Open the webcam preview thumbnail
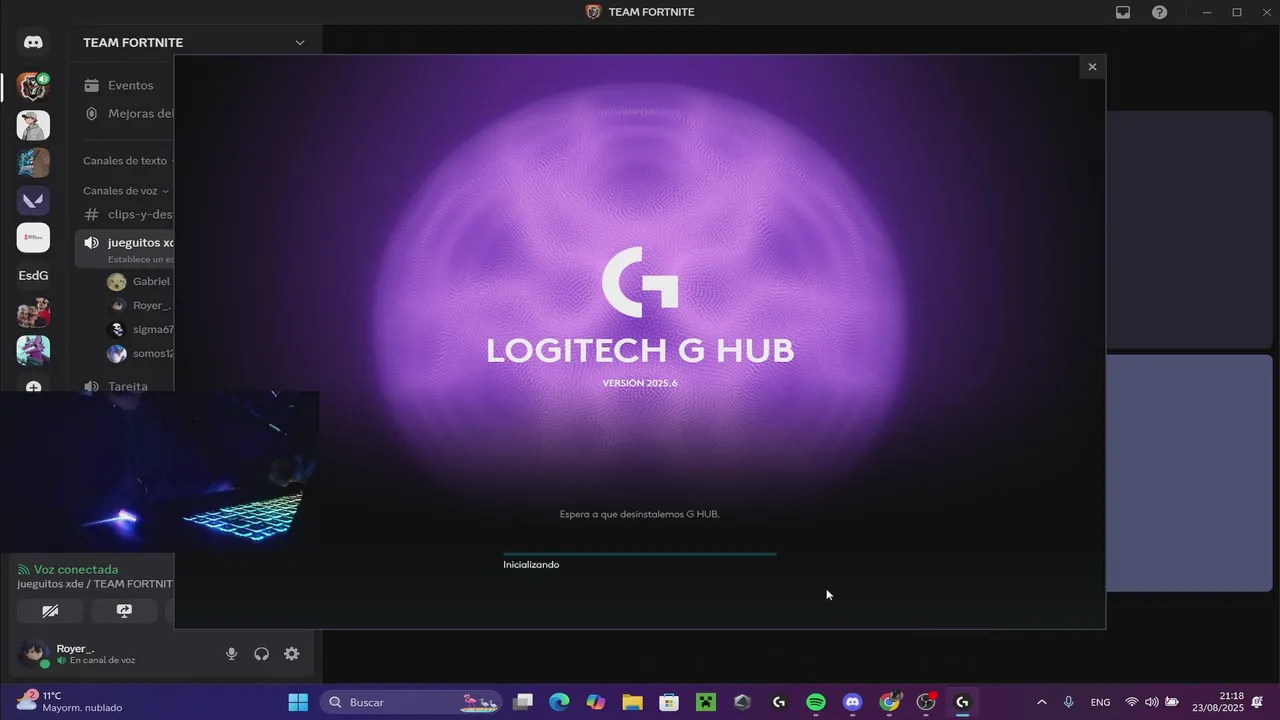This screenshot has height=720, width=1280. point(160,472)
